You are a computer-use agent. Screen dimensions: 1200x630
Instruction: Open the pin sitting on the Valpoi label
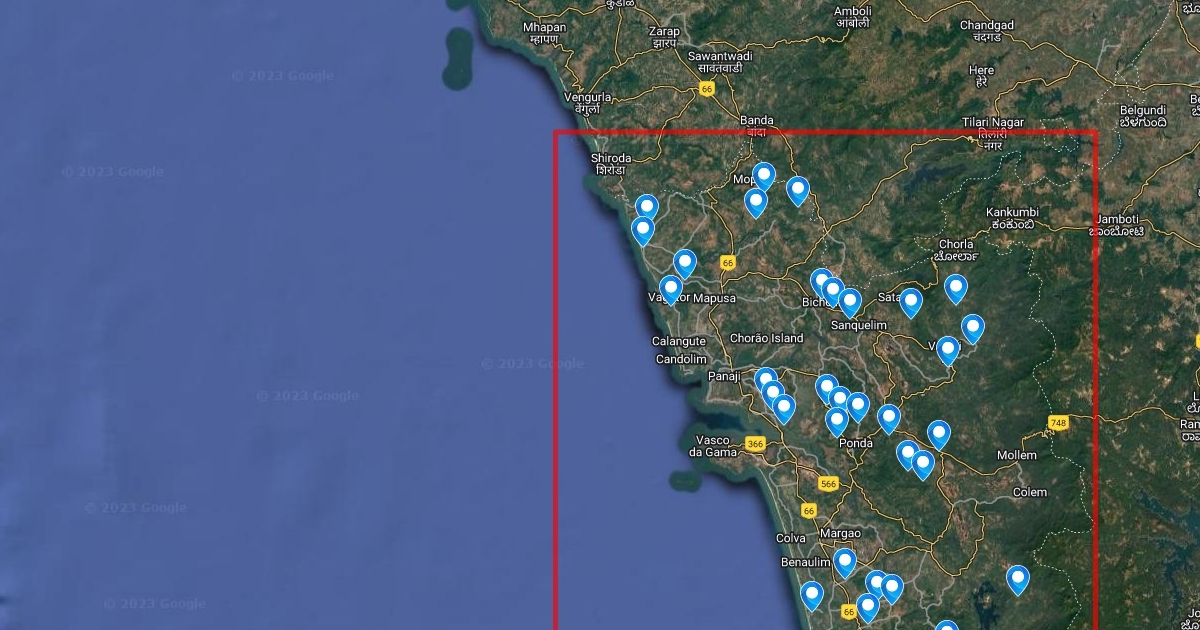click(x=948, y=350)
